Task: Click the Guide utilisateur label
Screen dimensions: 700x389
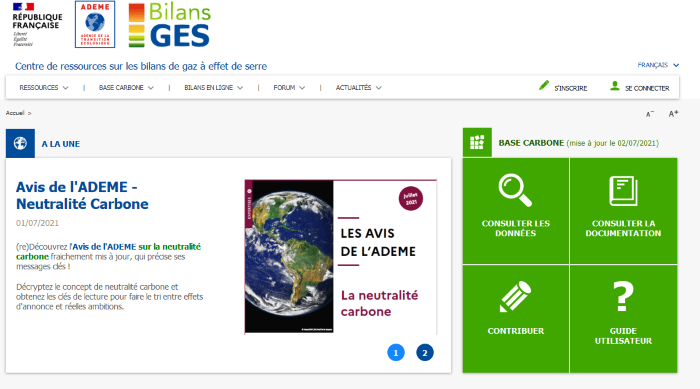Action: pyautogui.click(x=623, y=336)
